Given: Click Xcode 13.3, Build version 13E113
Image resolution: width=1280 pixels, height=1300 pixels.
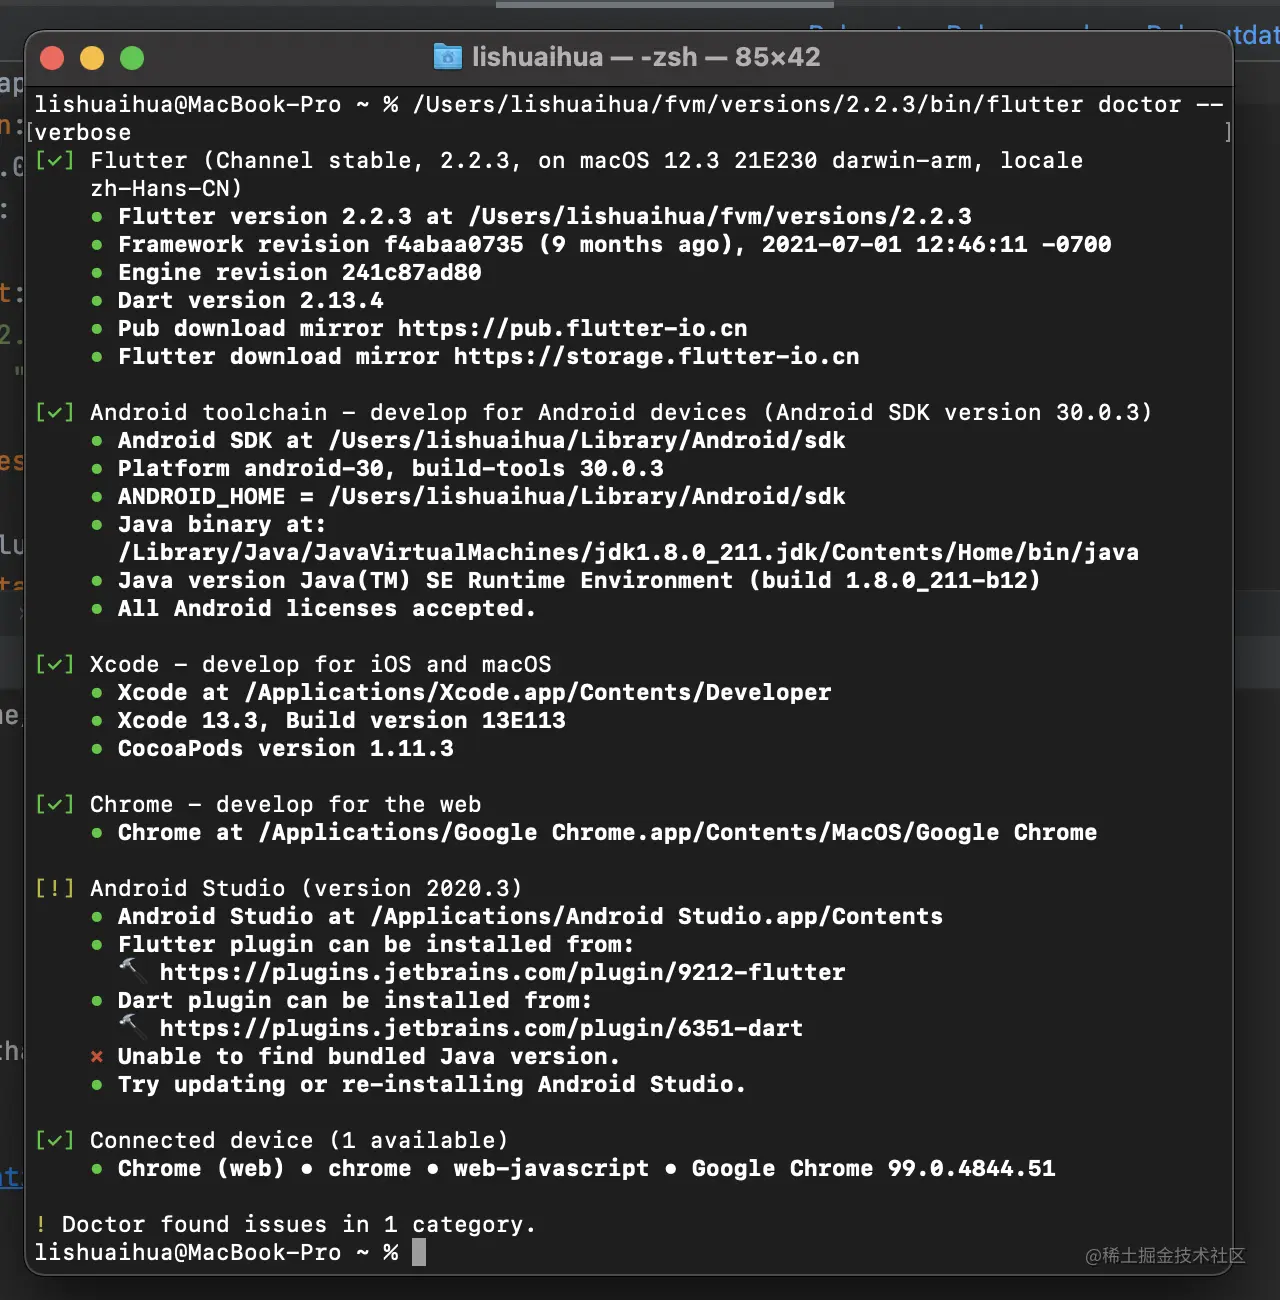Looking at the screenshot, I should (x=341, y=721).
